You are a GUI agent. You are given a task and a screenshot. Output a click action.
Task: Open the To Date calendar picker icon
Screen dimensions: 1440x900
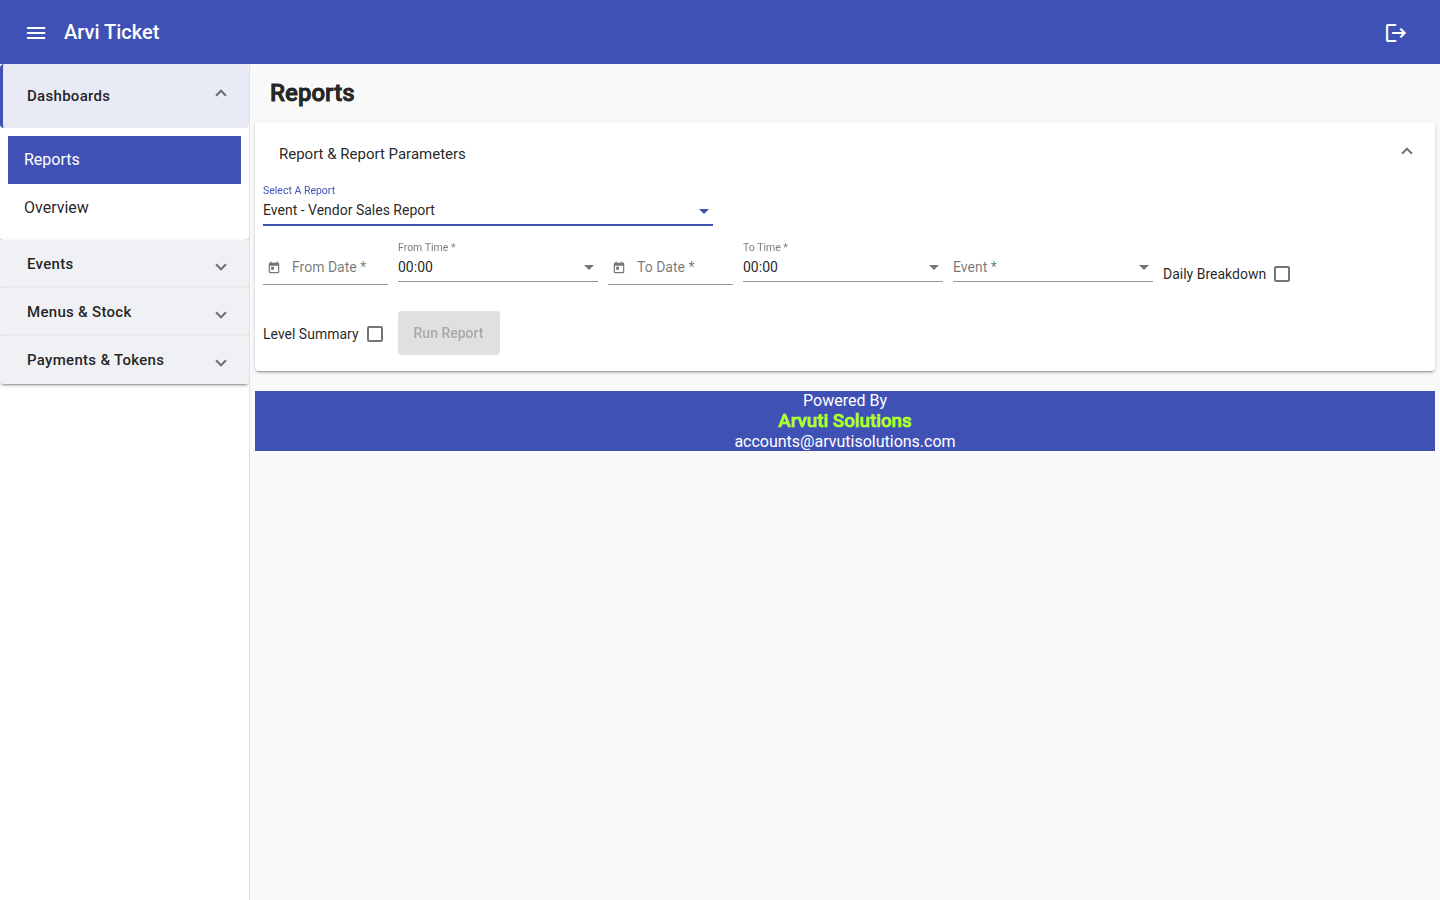(x=619, y=268)
